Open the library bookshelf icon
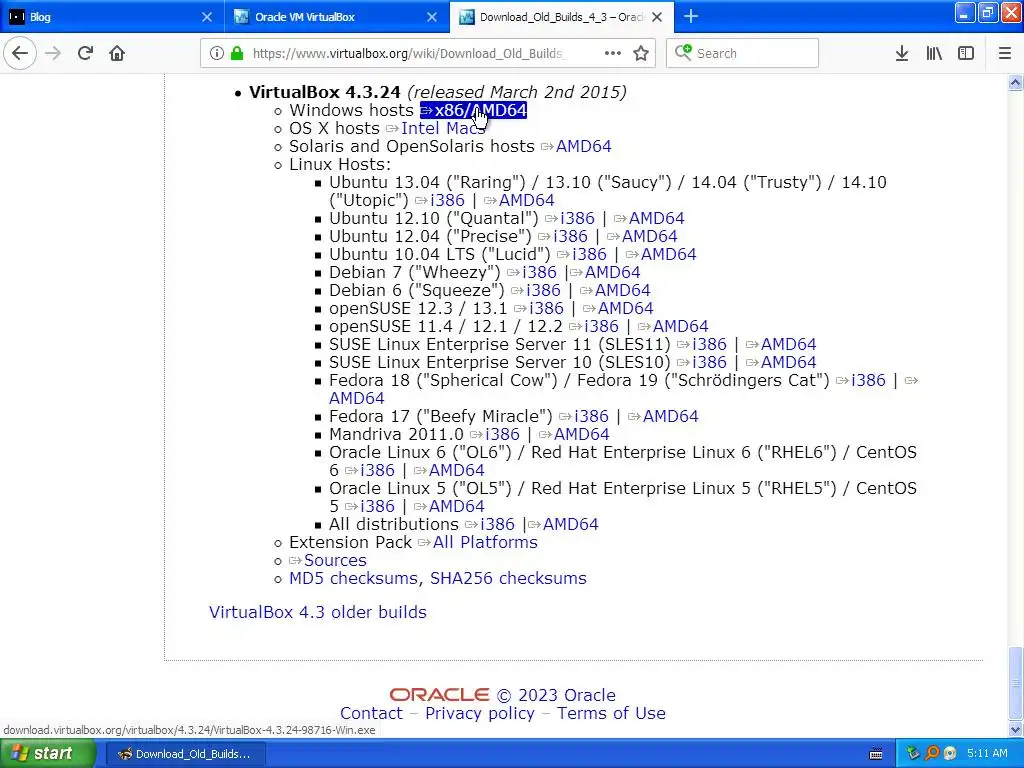 point(934,53)
